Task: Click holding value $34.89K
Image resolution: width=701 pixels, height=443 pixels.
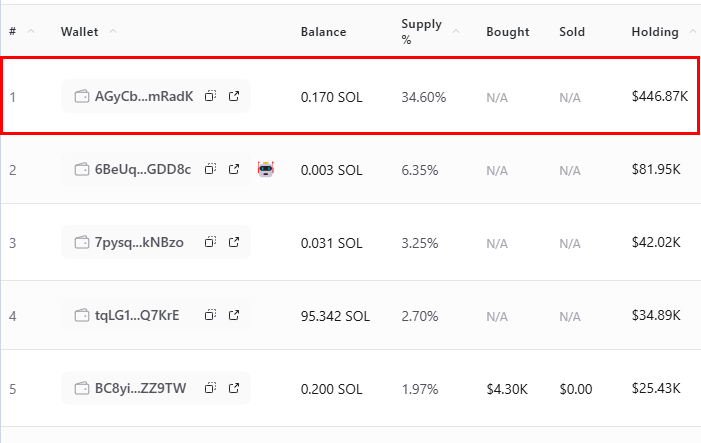Action: coord(656,315)
